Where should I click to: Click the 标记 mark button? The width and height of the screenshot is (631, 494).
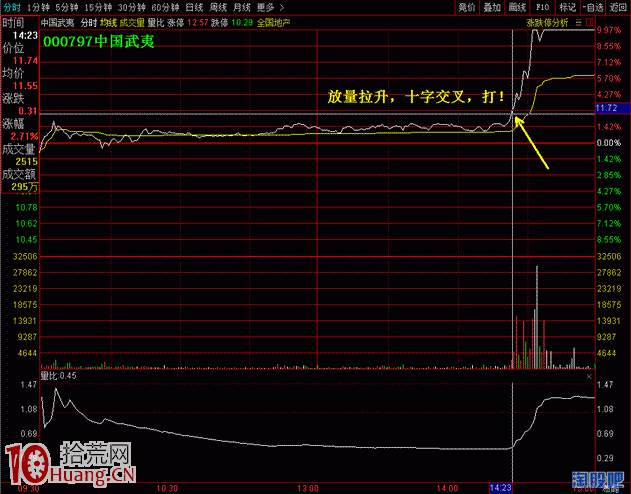point(567,7)
